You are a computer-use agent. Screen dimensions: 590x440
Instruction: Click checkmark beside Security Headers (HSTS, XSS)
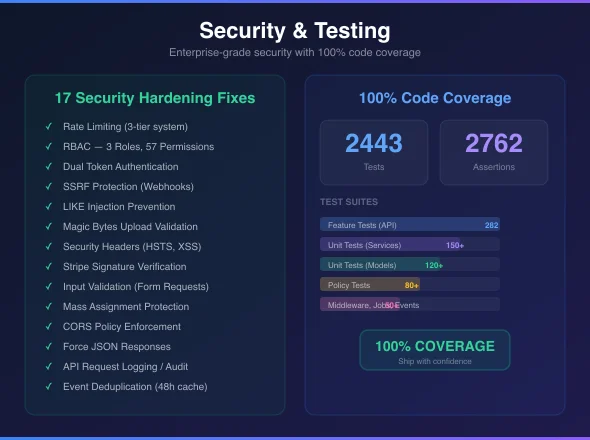coord(49,246)
